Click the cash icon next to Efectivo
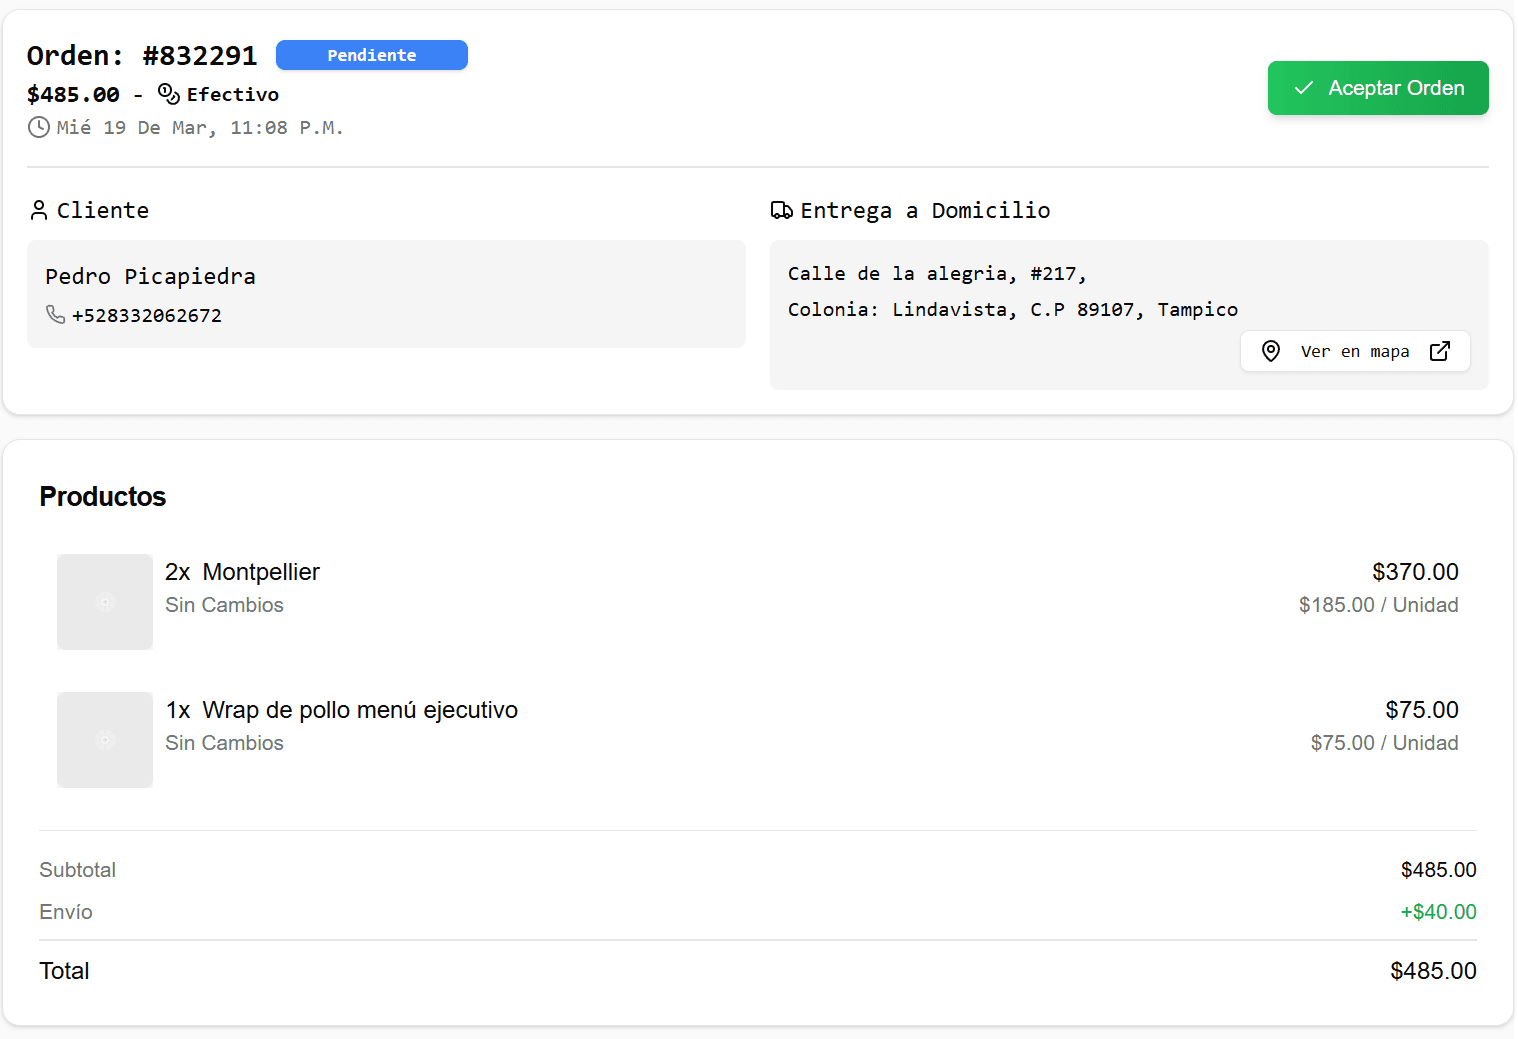The image size is (1518, 1039). pos(167,93)
